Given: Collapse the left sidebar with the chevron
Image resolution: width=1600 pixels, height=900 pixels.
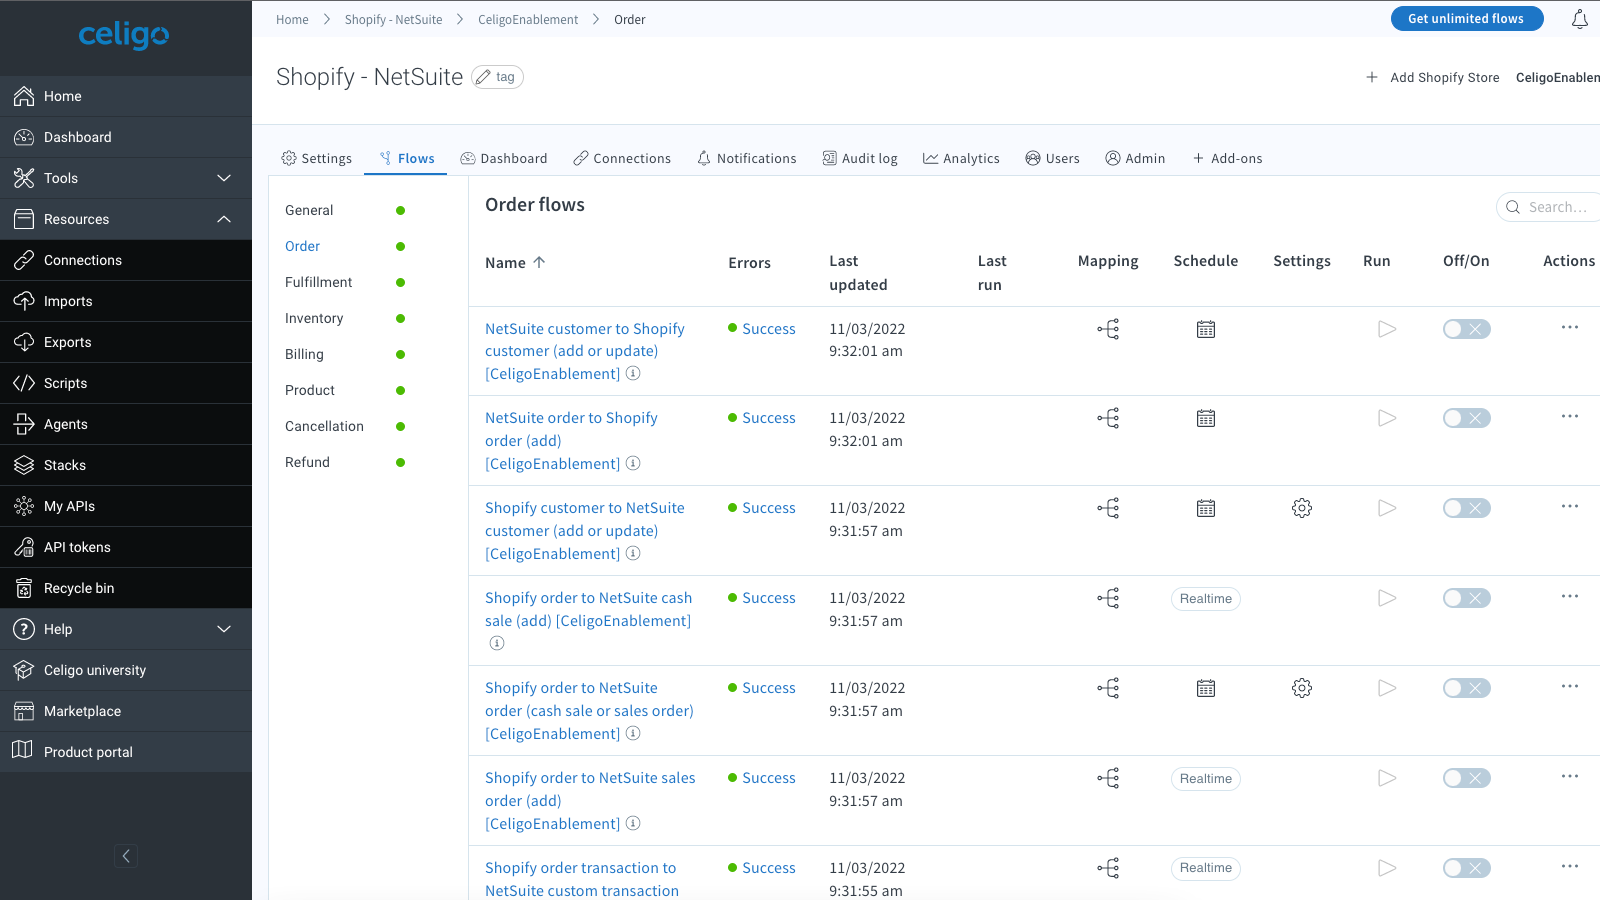Looking at the screenshot, I should pos(126,856).
